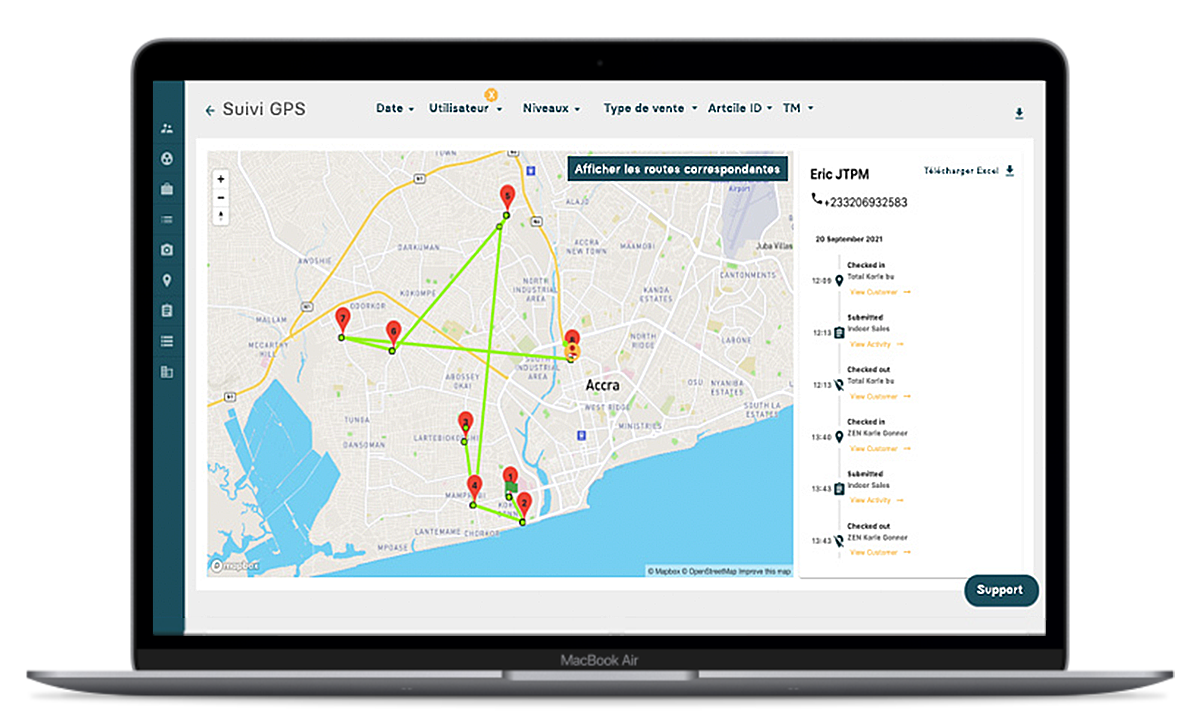
Task: Open the clipboard icon in the sidebar
Action: [x=167, y=311]
